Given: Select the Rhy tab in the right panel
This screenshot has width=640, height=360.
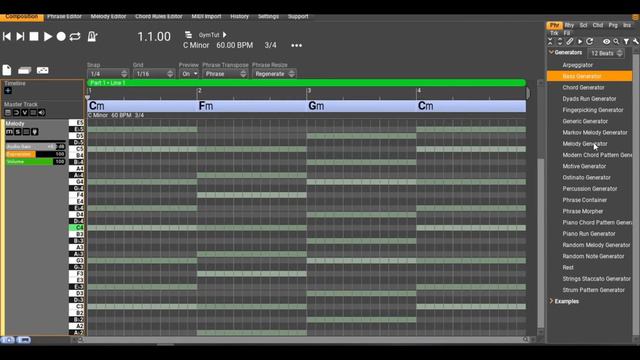Looking at the screenshot, I should point(569,25).
